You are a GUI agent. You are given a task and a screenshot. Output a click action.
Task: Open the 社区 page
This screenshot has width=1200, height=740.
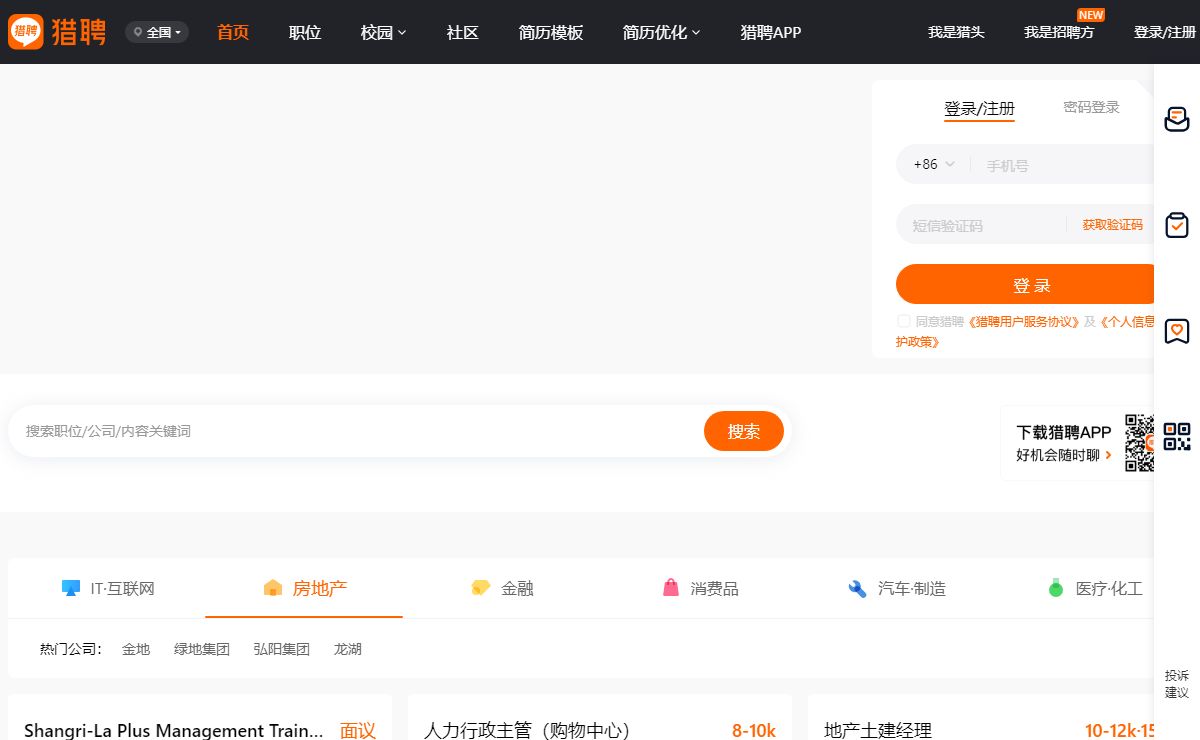click(463, 32)
